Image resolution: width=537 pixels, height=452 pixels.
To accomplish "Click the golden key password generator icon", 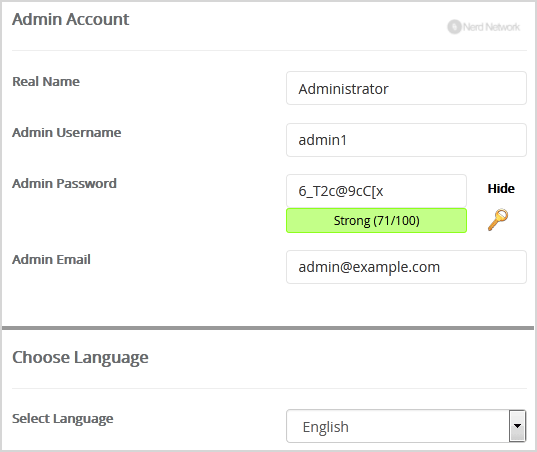I will pos(498,220).
